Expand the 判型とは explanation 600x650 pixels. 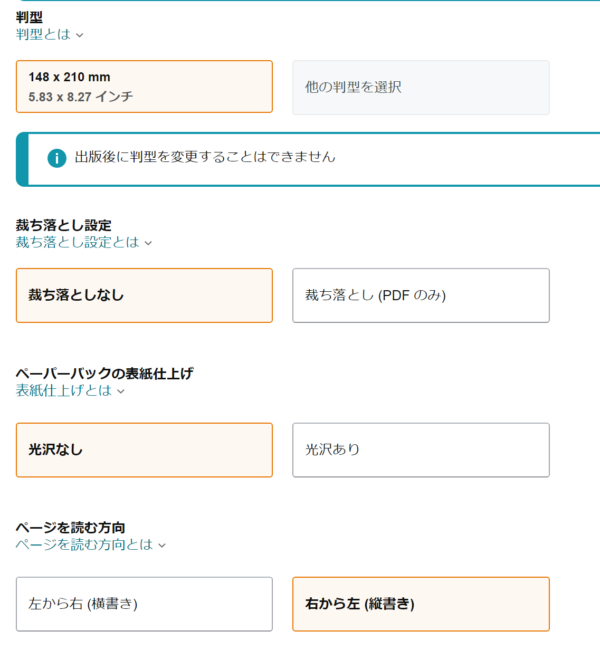pyautogui.click(x=44, y=34)
